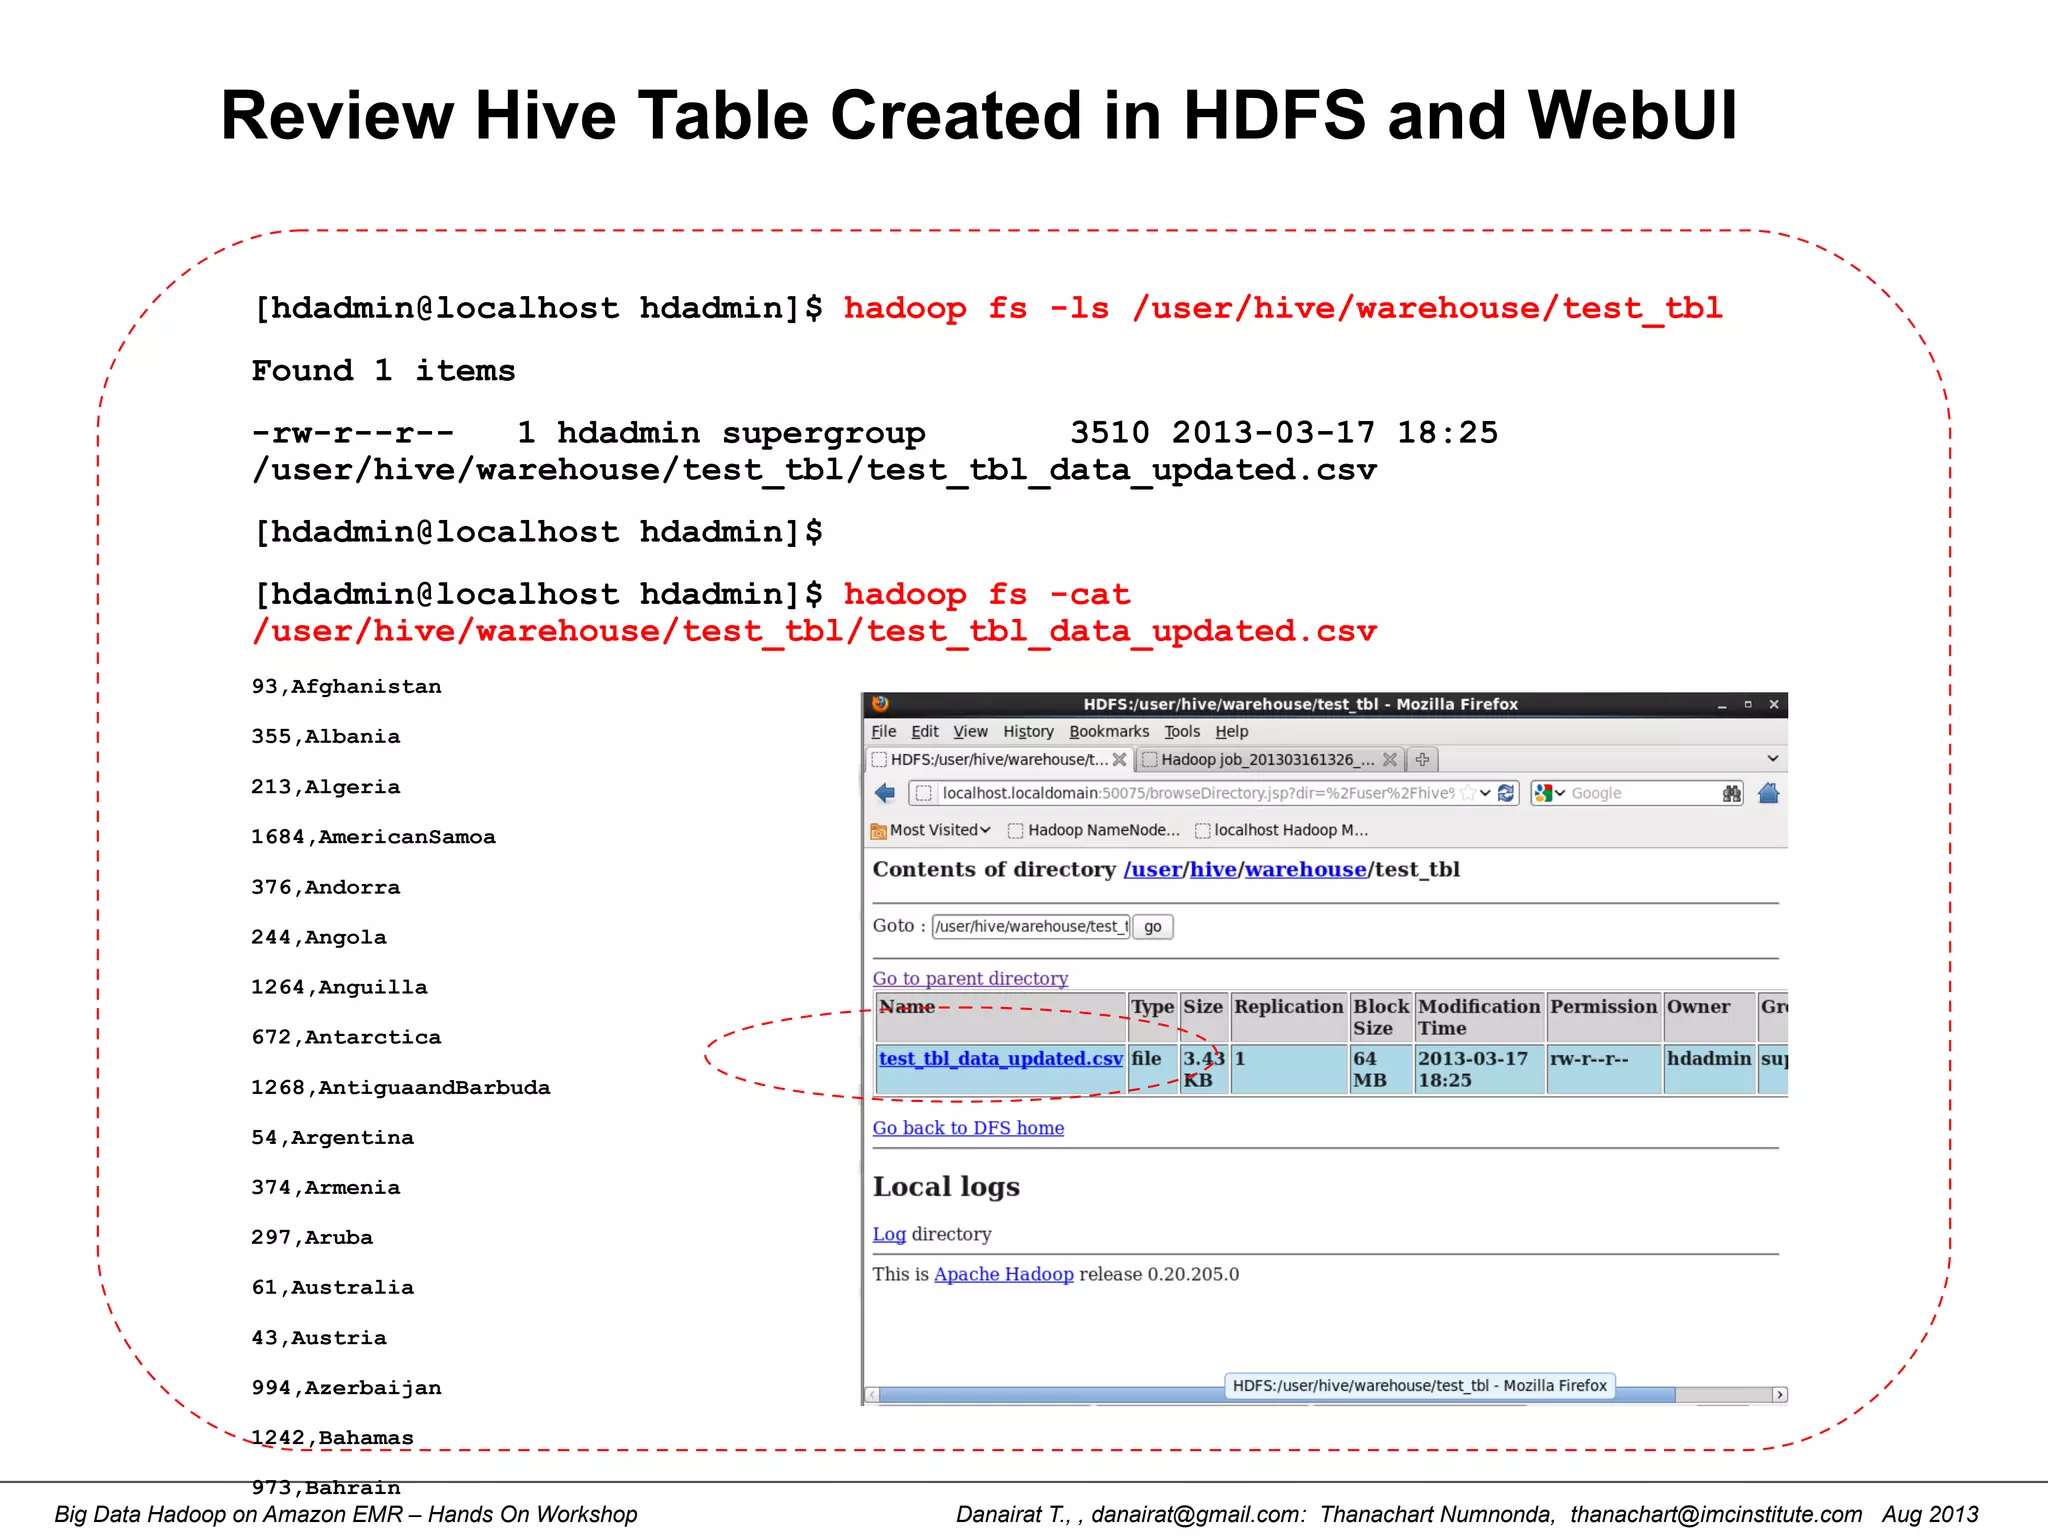Open test_tbl_data_updated.csv file link

pyautogui.click(x=1001, y=1058)
